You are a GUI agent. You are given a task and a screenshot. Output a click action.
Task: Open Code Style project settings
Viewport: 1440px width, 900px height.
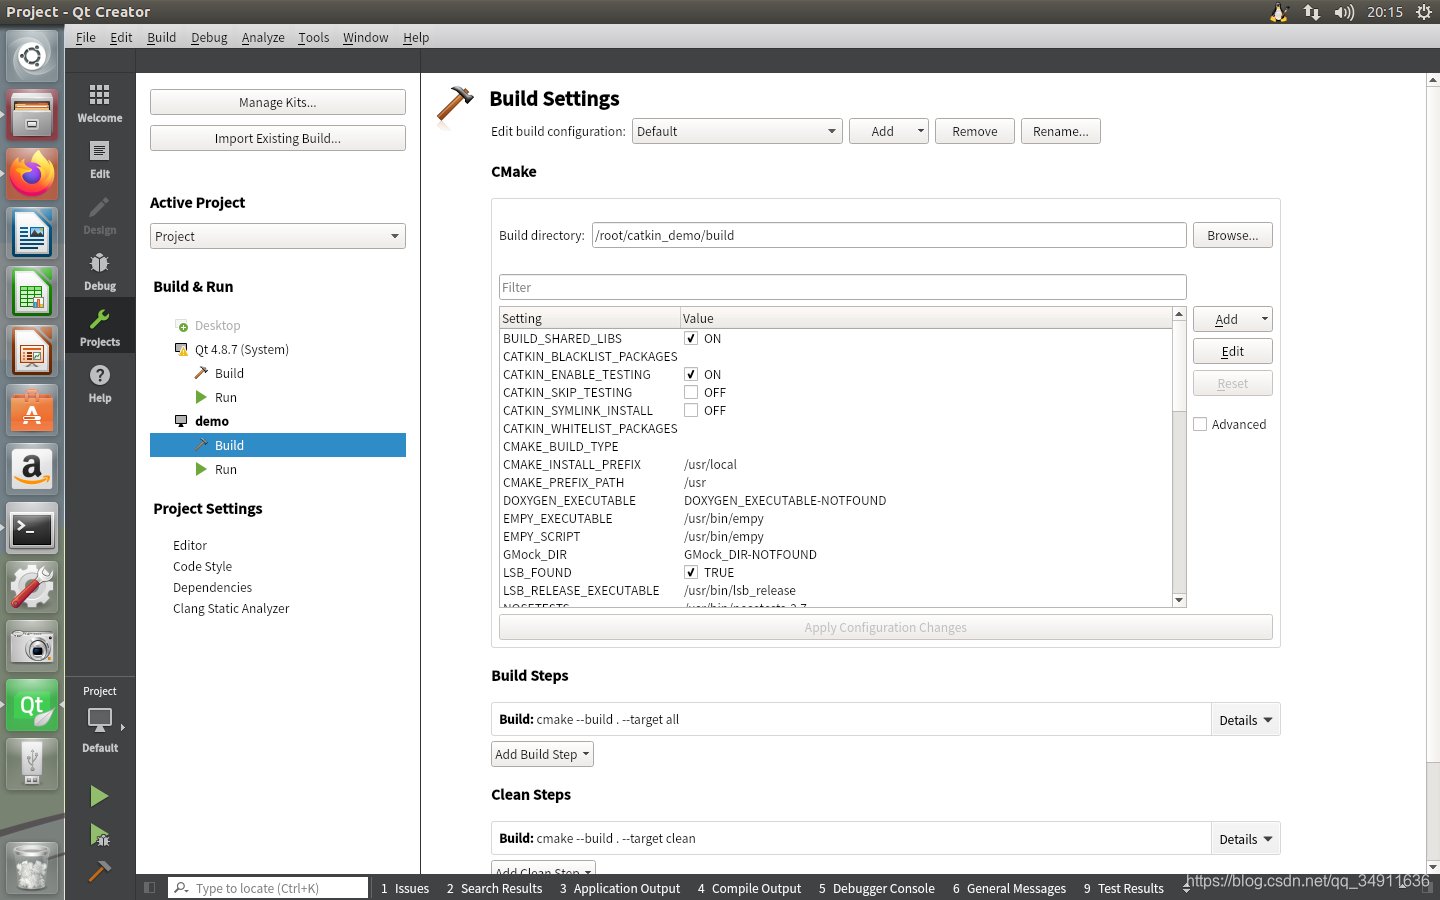click(202, 566)
